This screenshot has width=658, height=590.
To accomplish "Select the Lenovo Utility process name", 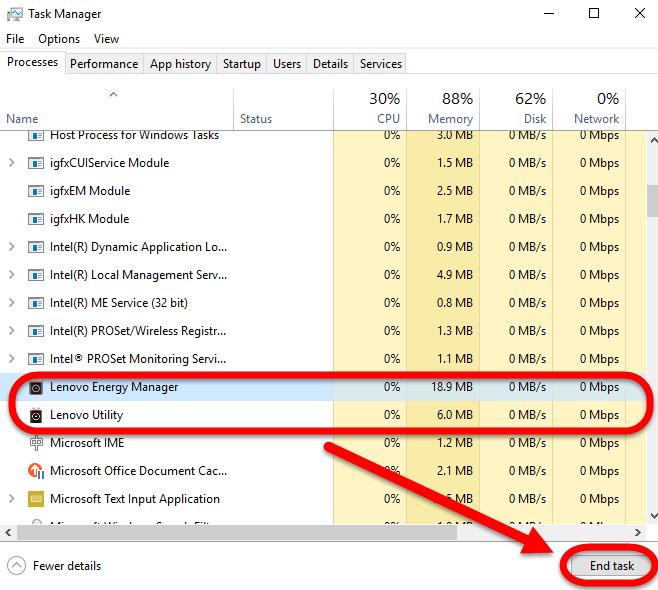I will [x=86, y=415].
